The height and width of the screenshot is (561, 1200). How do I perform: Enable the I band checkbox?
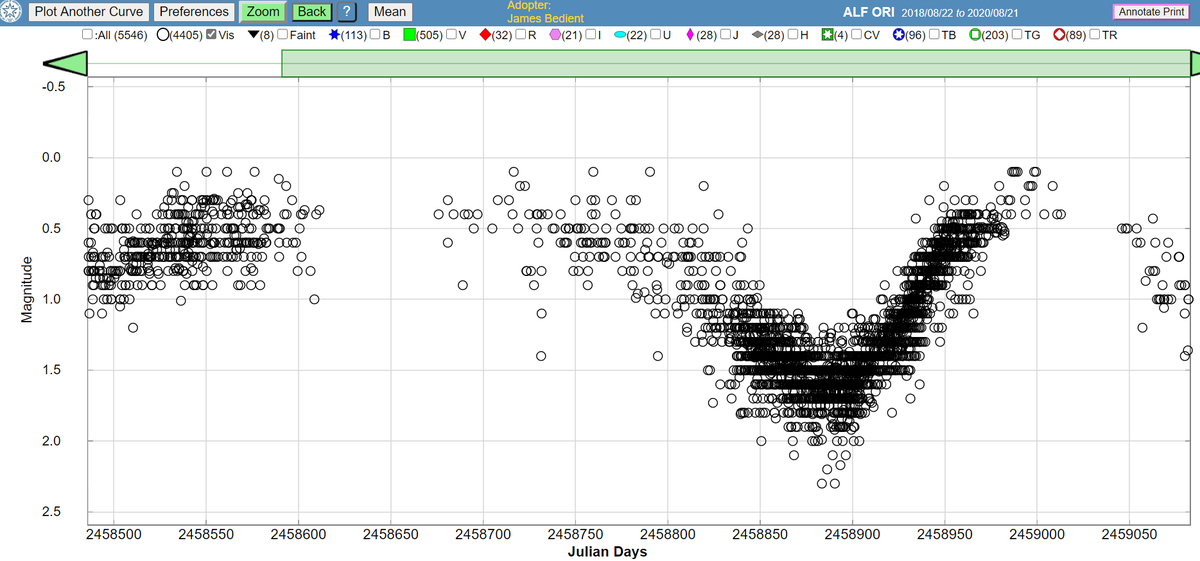click(590, 34)
